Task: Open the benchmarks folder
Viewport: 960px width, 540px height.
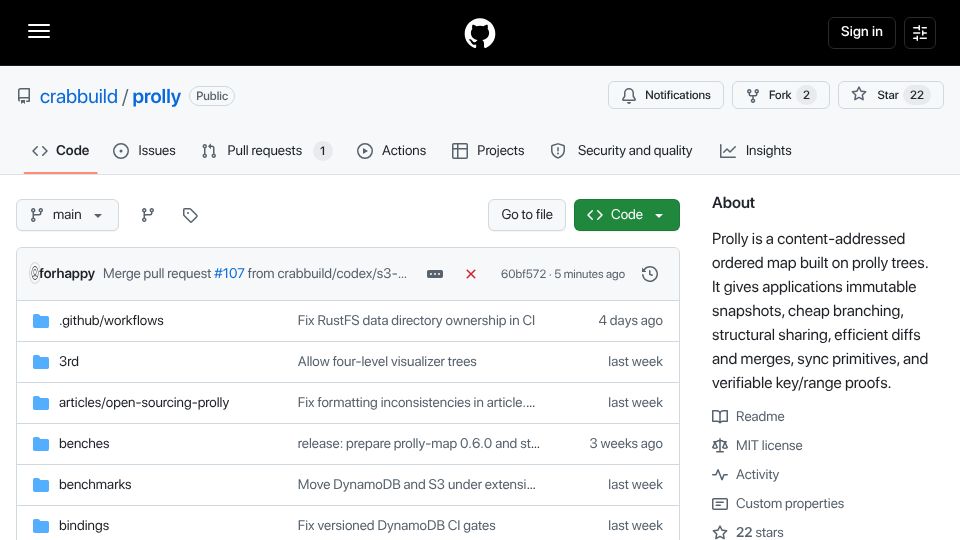Action: (95, 485)
